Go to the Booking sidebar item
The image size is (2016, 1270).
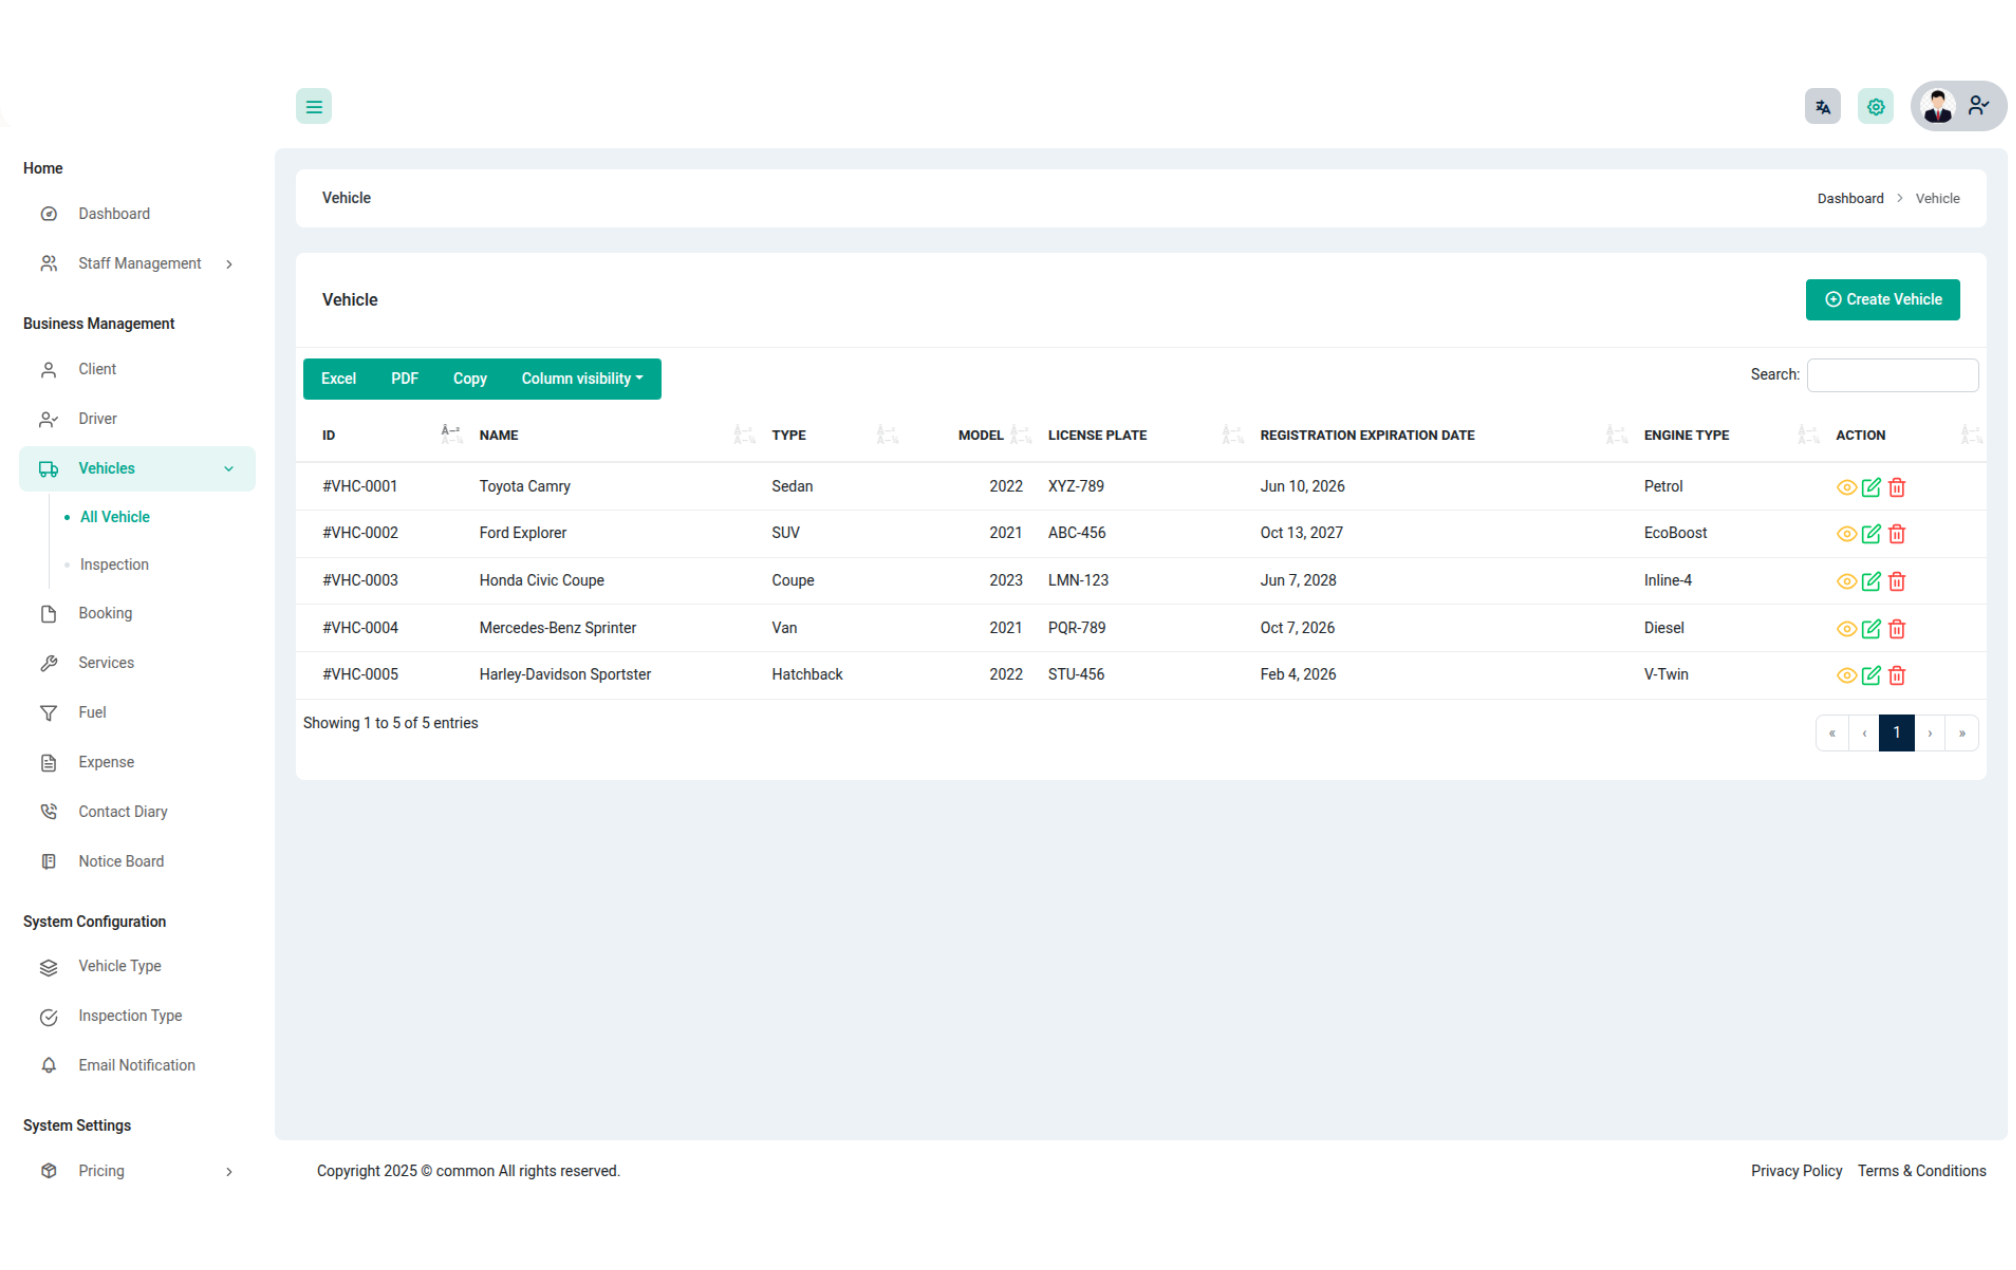pos(105,614)
